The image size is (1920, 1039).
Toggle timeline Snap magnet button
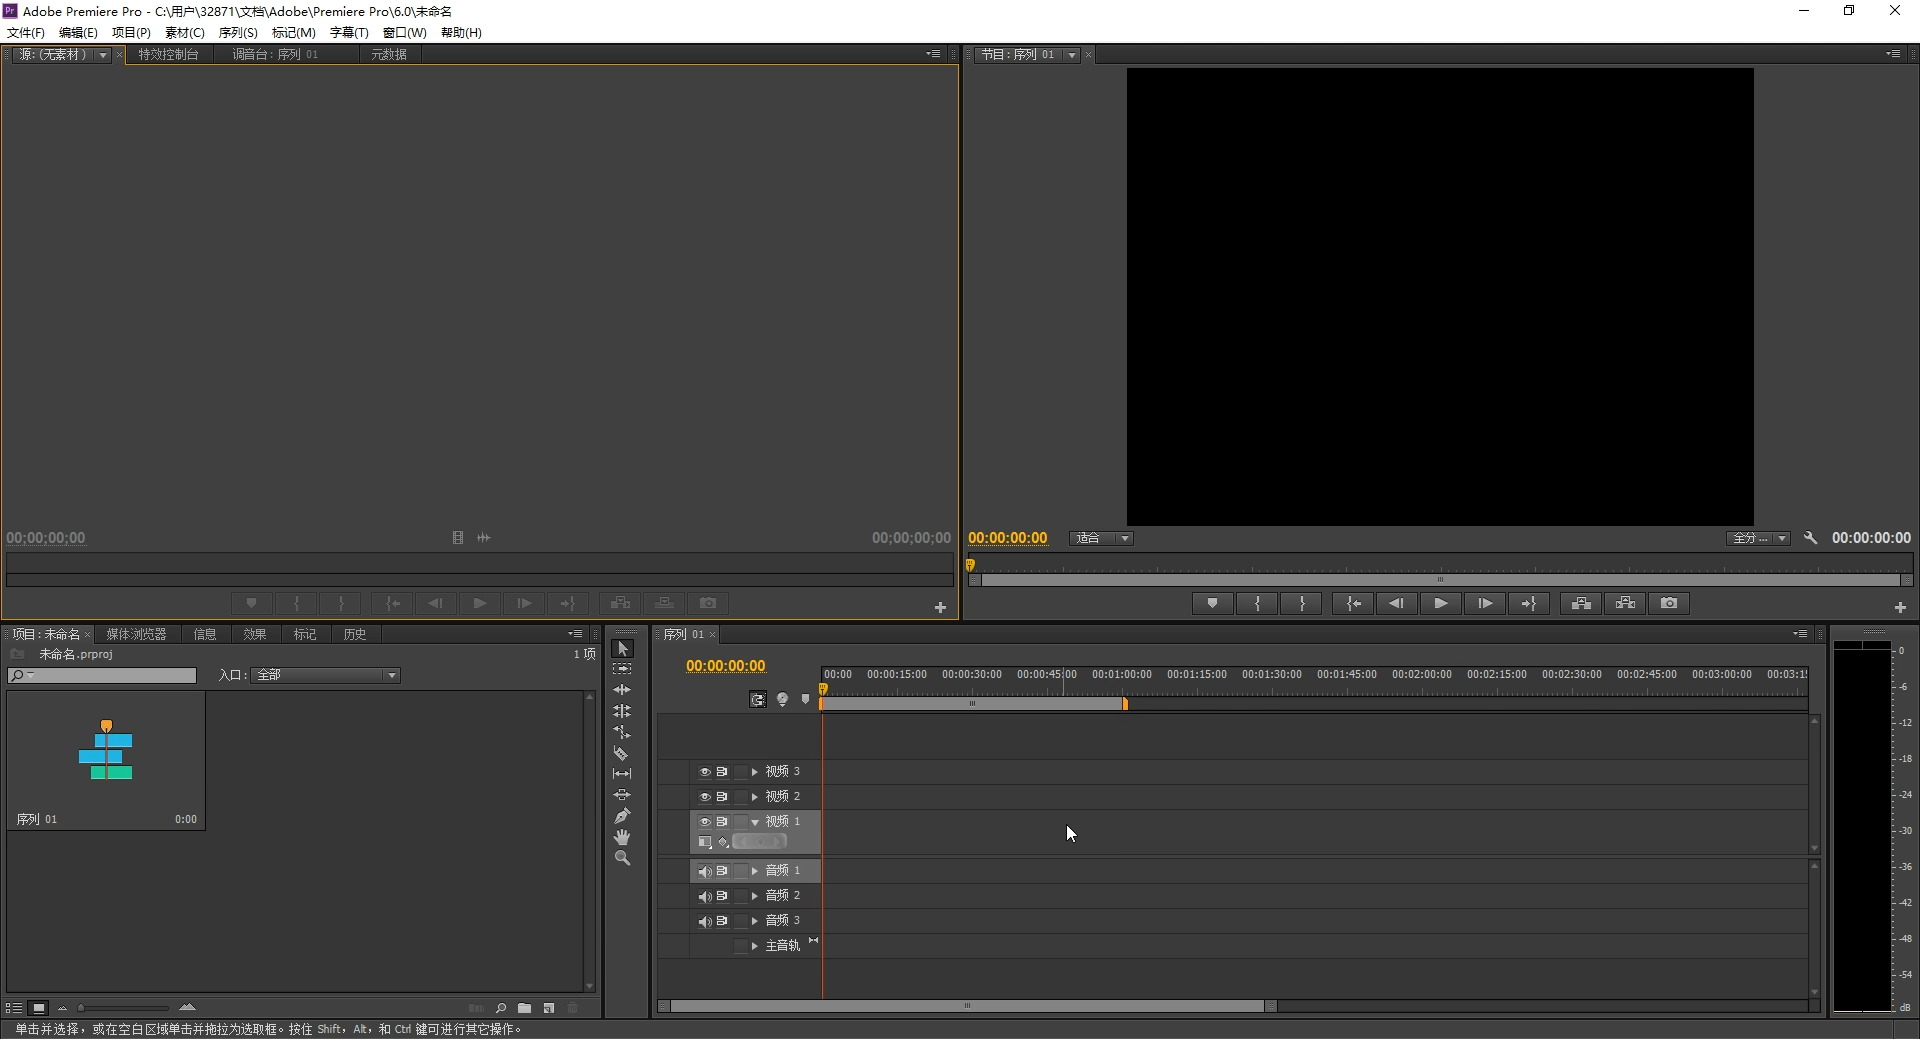tap(758, 700)
